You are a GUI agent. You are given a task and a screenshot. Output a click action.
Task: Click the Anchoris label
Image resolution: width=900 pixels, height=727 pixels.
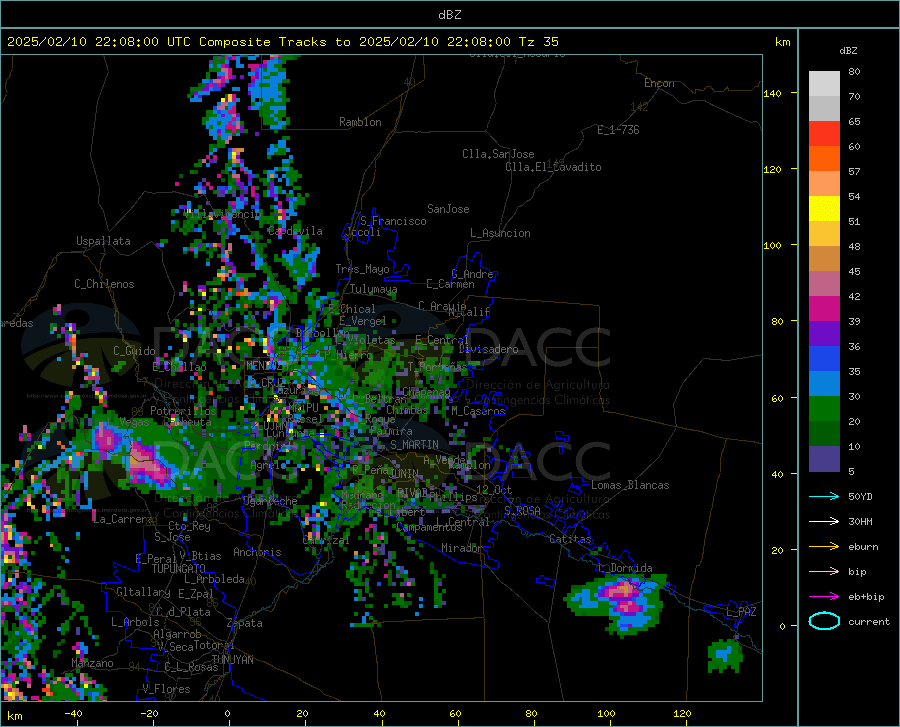point(257,552)
